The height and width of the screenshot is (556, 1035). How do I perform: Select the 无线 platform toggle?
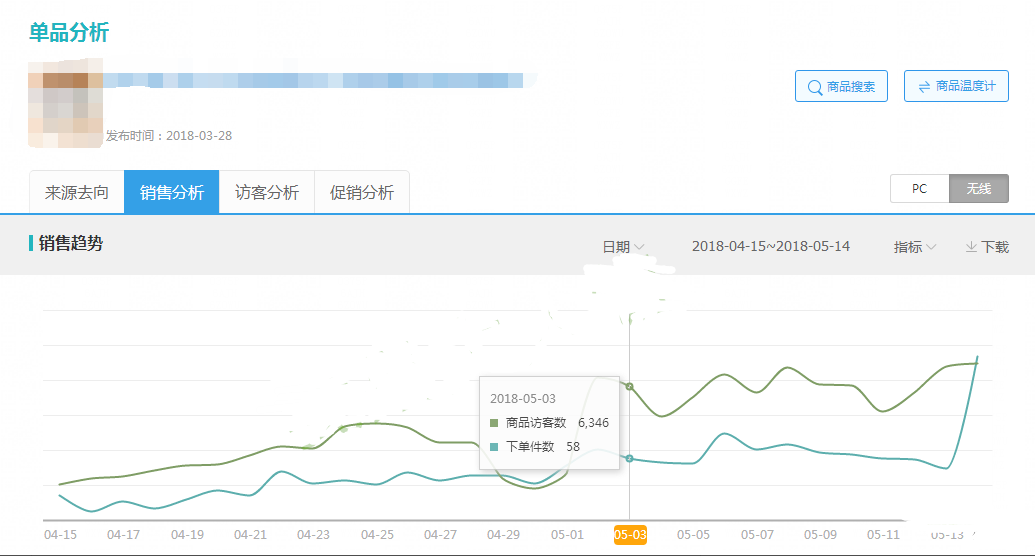point(978,188)
